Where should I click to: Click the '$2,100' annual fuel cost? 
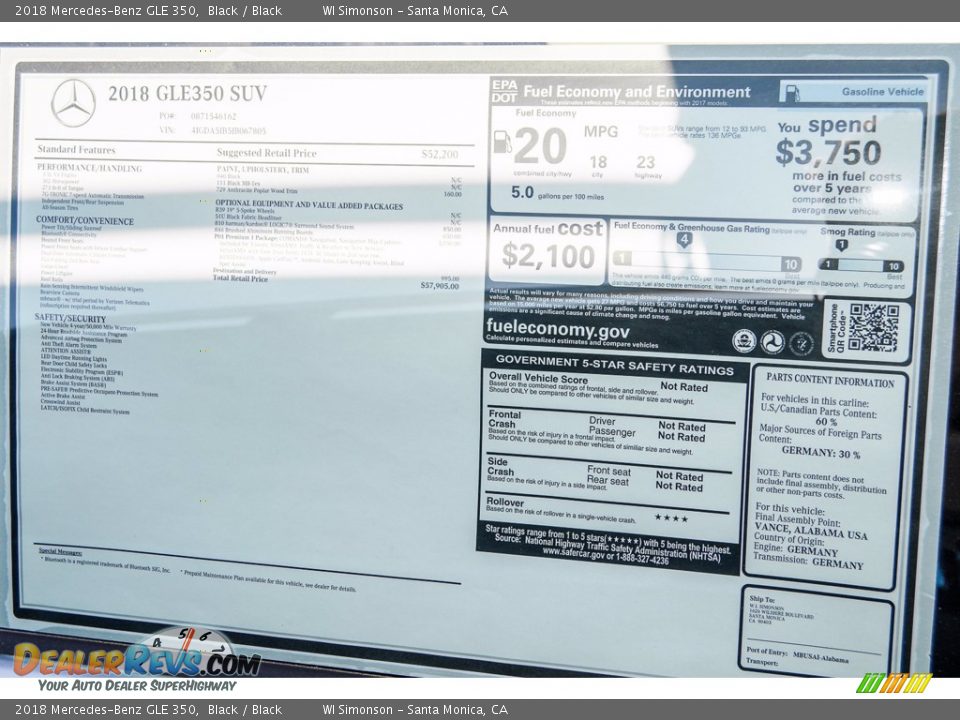(x=548, y=256)
